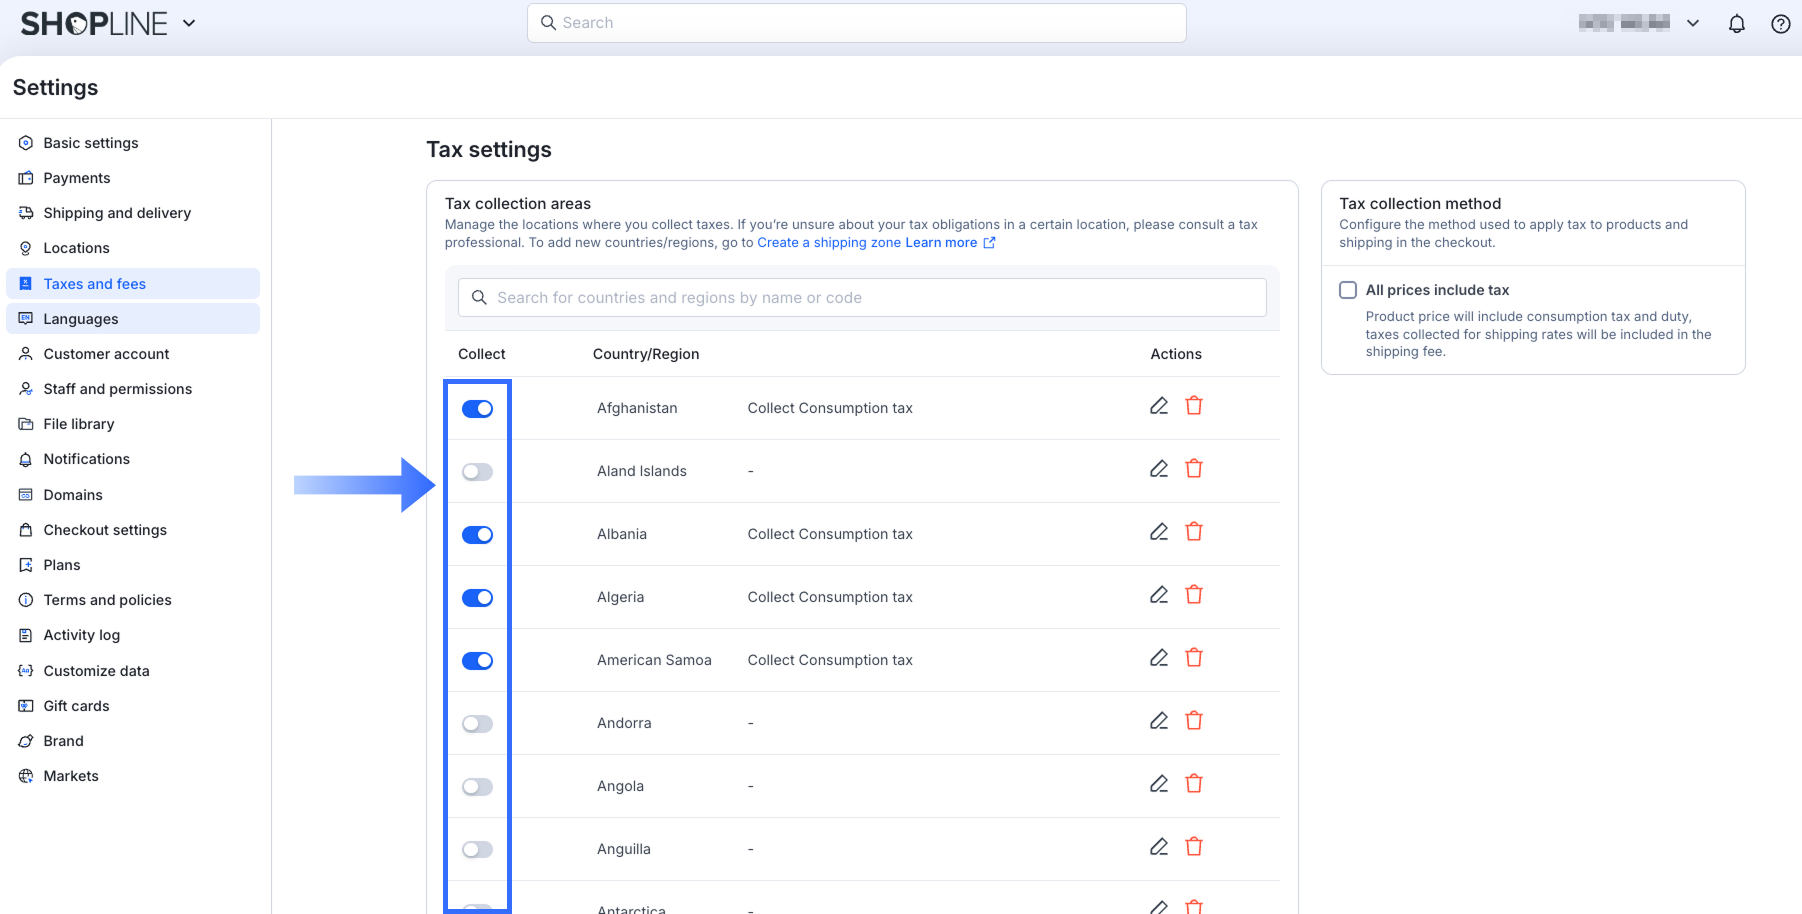
Task: Open Shipping and delivery settings
Action: pos(117,213)
